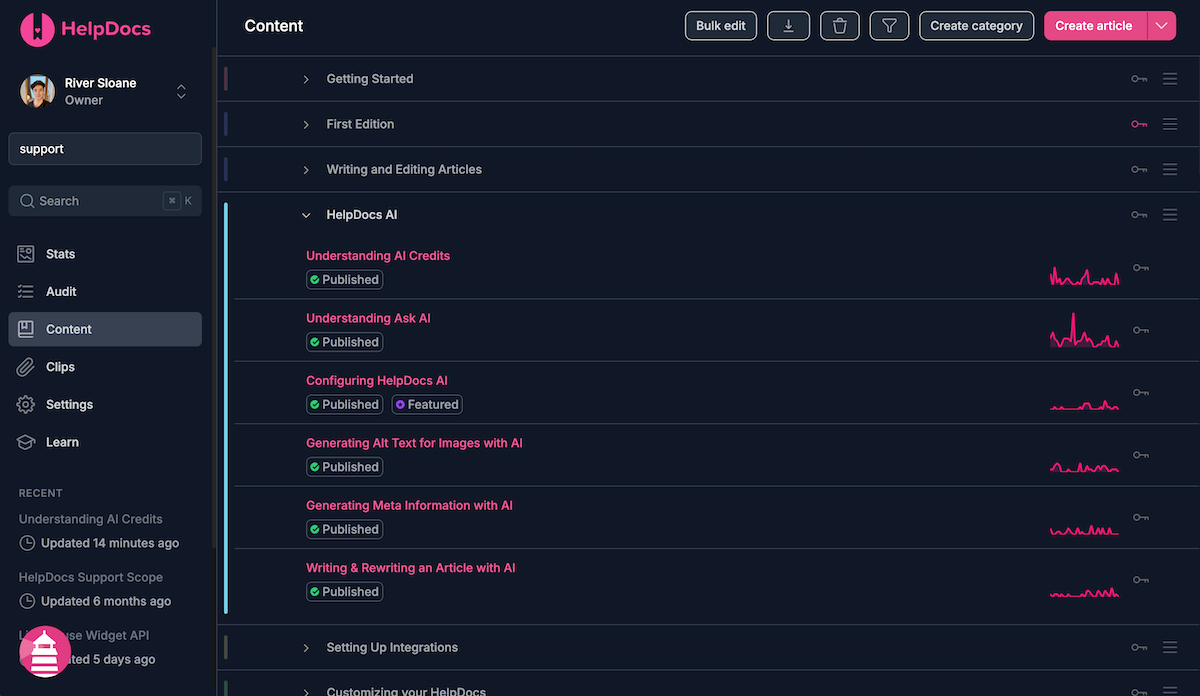Click the search magnifier icon

27,201
